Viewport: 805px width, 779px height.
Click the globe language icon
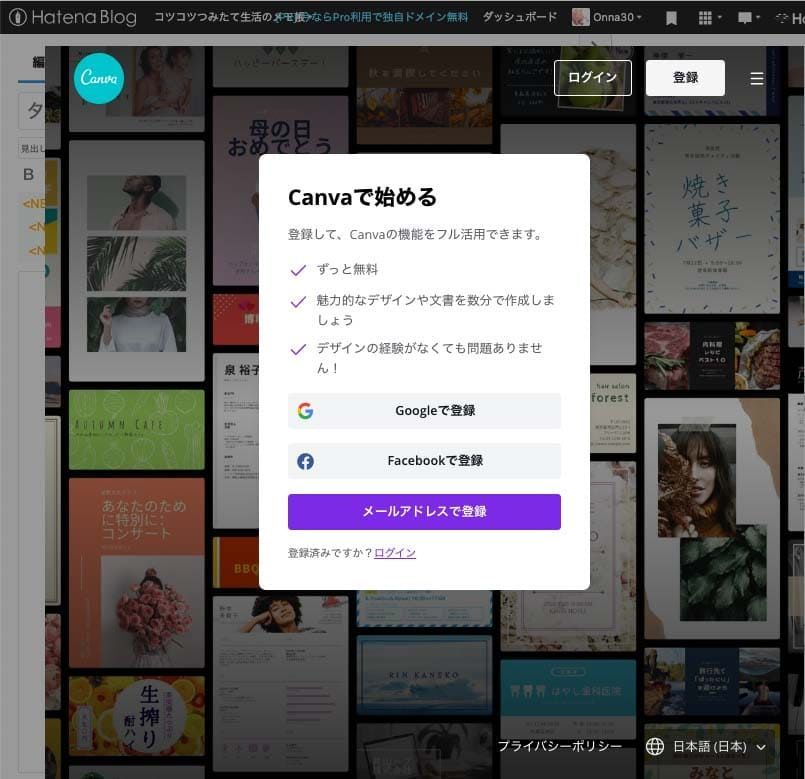click(x=655, y=746)
